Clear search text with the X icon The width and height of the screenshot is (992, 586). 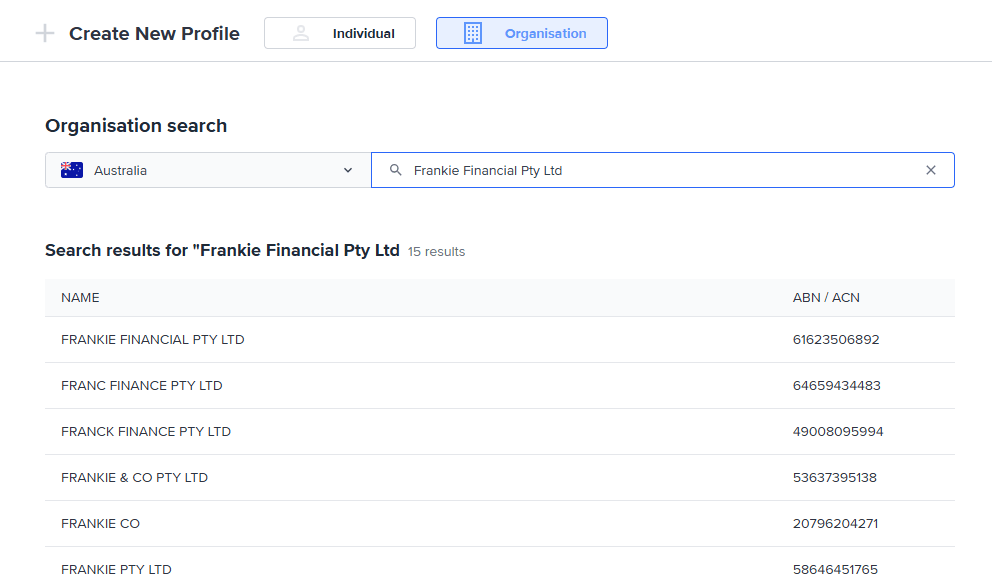pos(931,170)
